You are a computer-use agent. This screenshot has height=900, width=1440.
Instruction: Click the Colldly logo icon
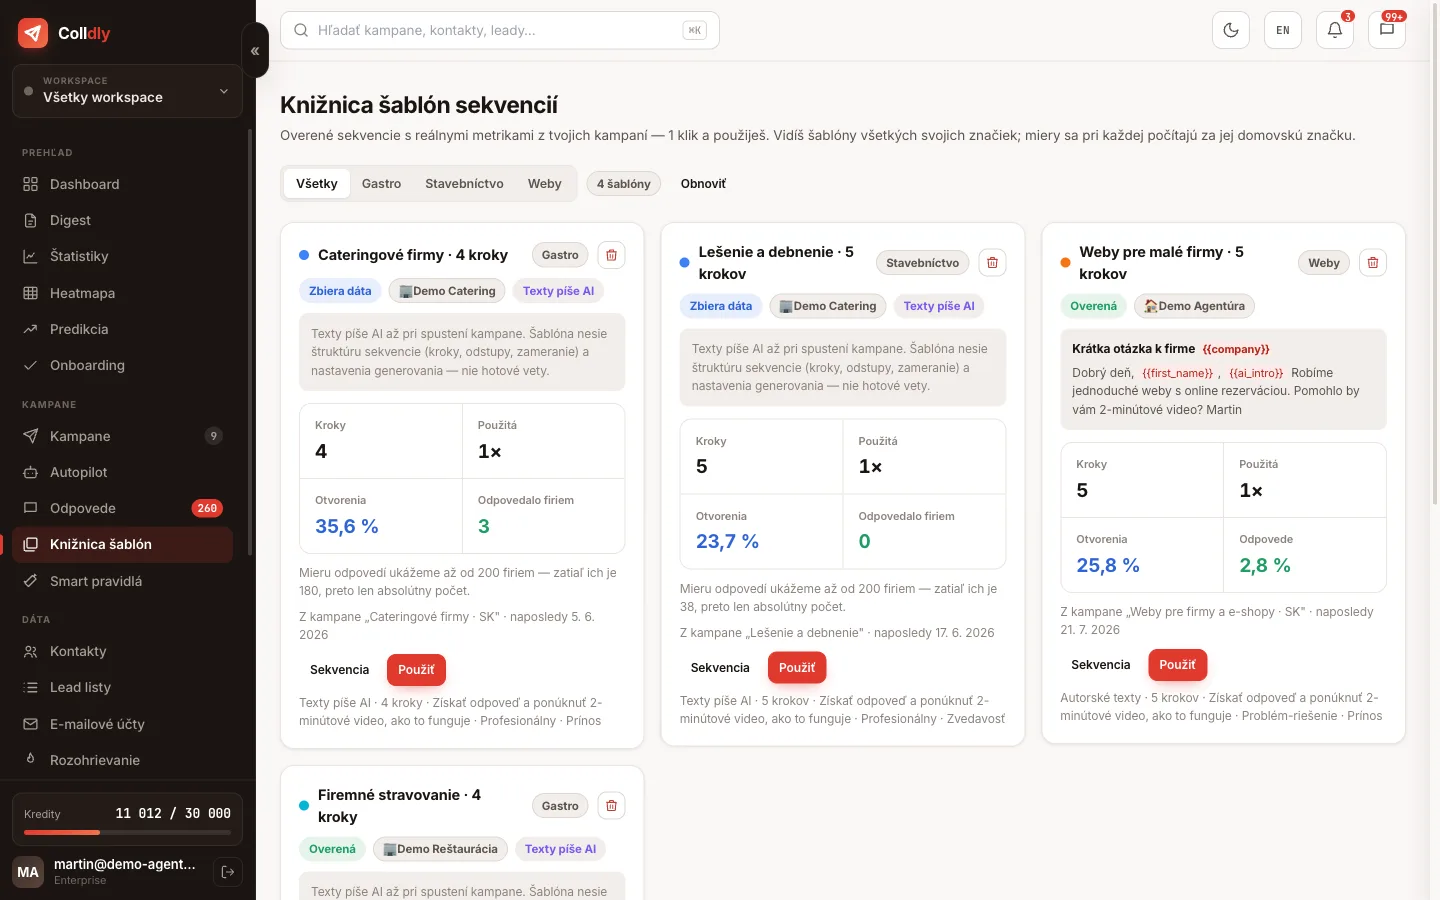pyautogui.click(x=33, y=33)
